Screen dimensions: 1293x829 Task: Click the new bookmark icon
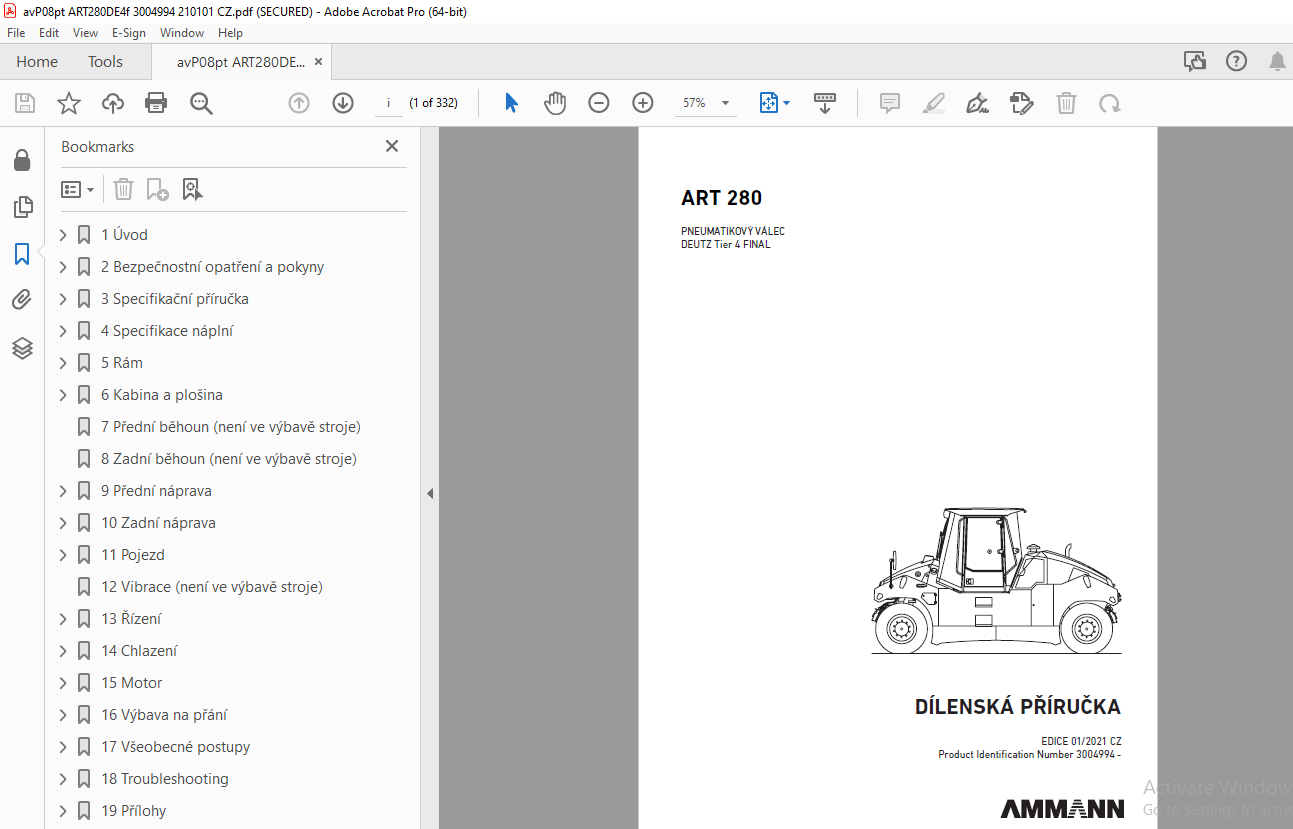tap(158, 189)
